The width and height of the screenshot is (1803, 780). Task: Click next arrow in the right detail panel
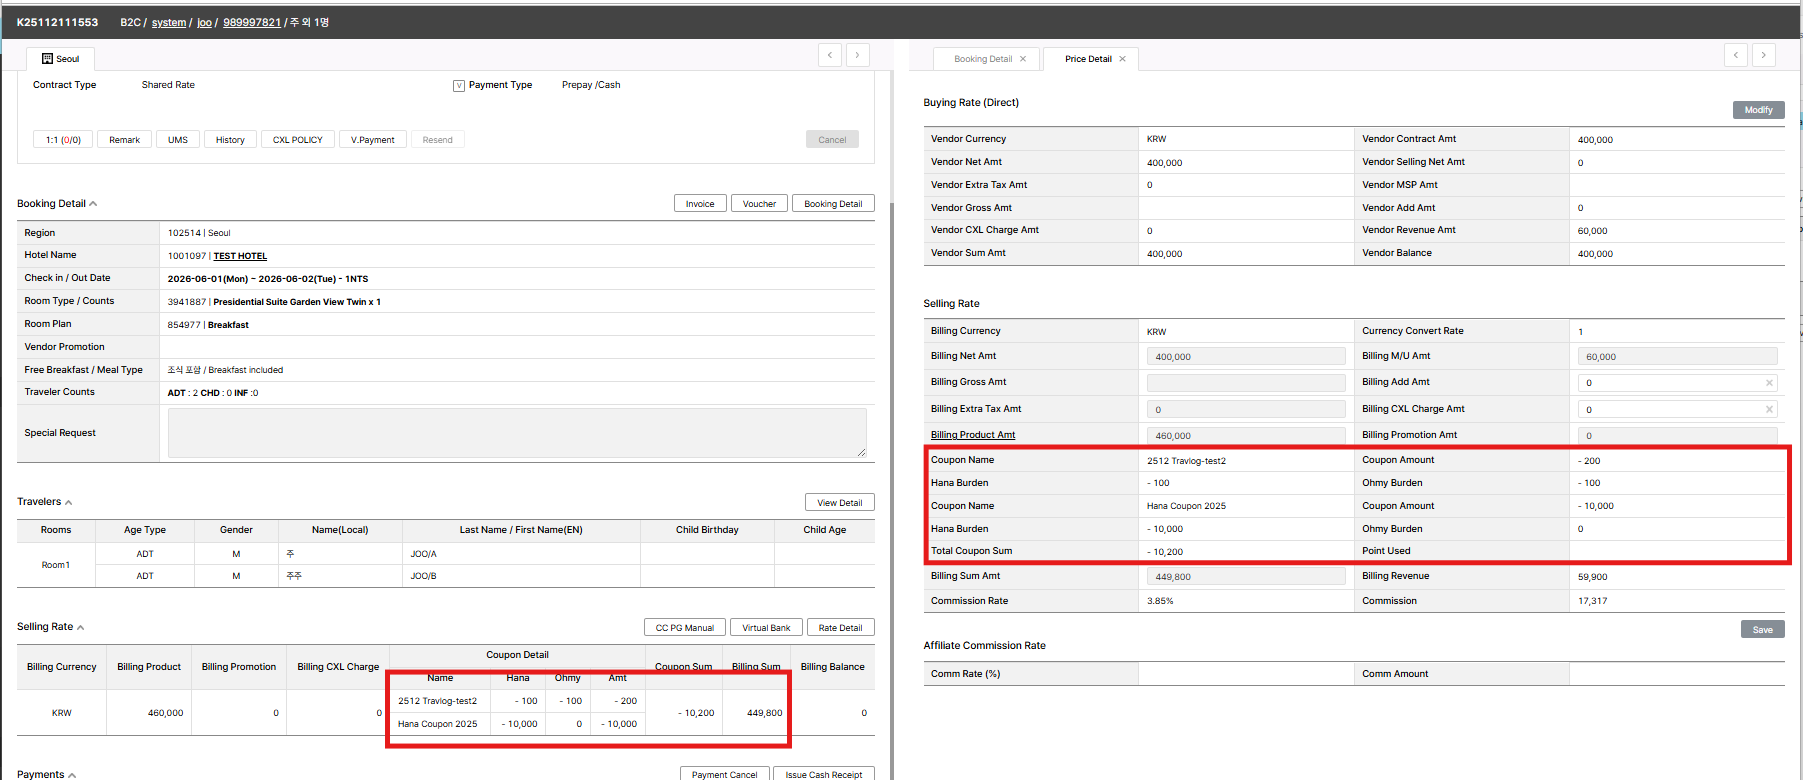tap(1764, 55)
